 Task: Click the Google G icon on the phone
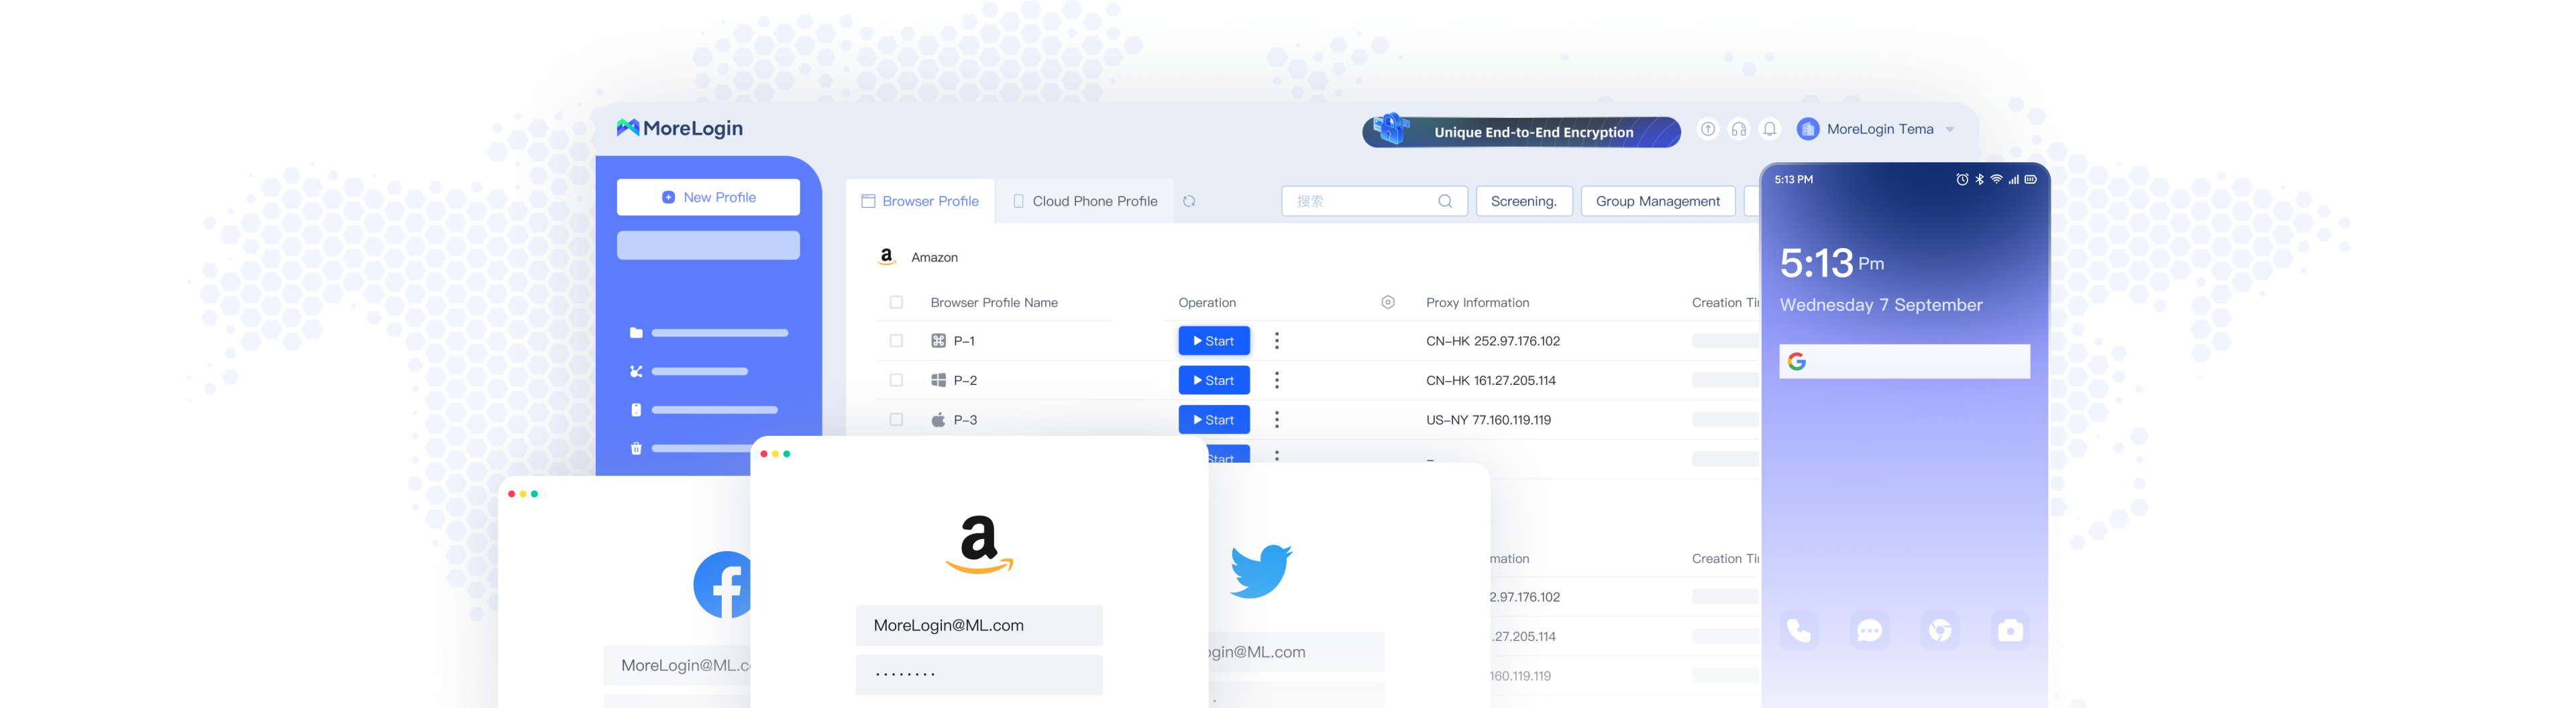pos(1796,361)
